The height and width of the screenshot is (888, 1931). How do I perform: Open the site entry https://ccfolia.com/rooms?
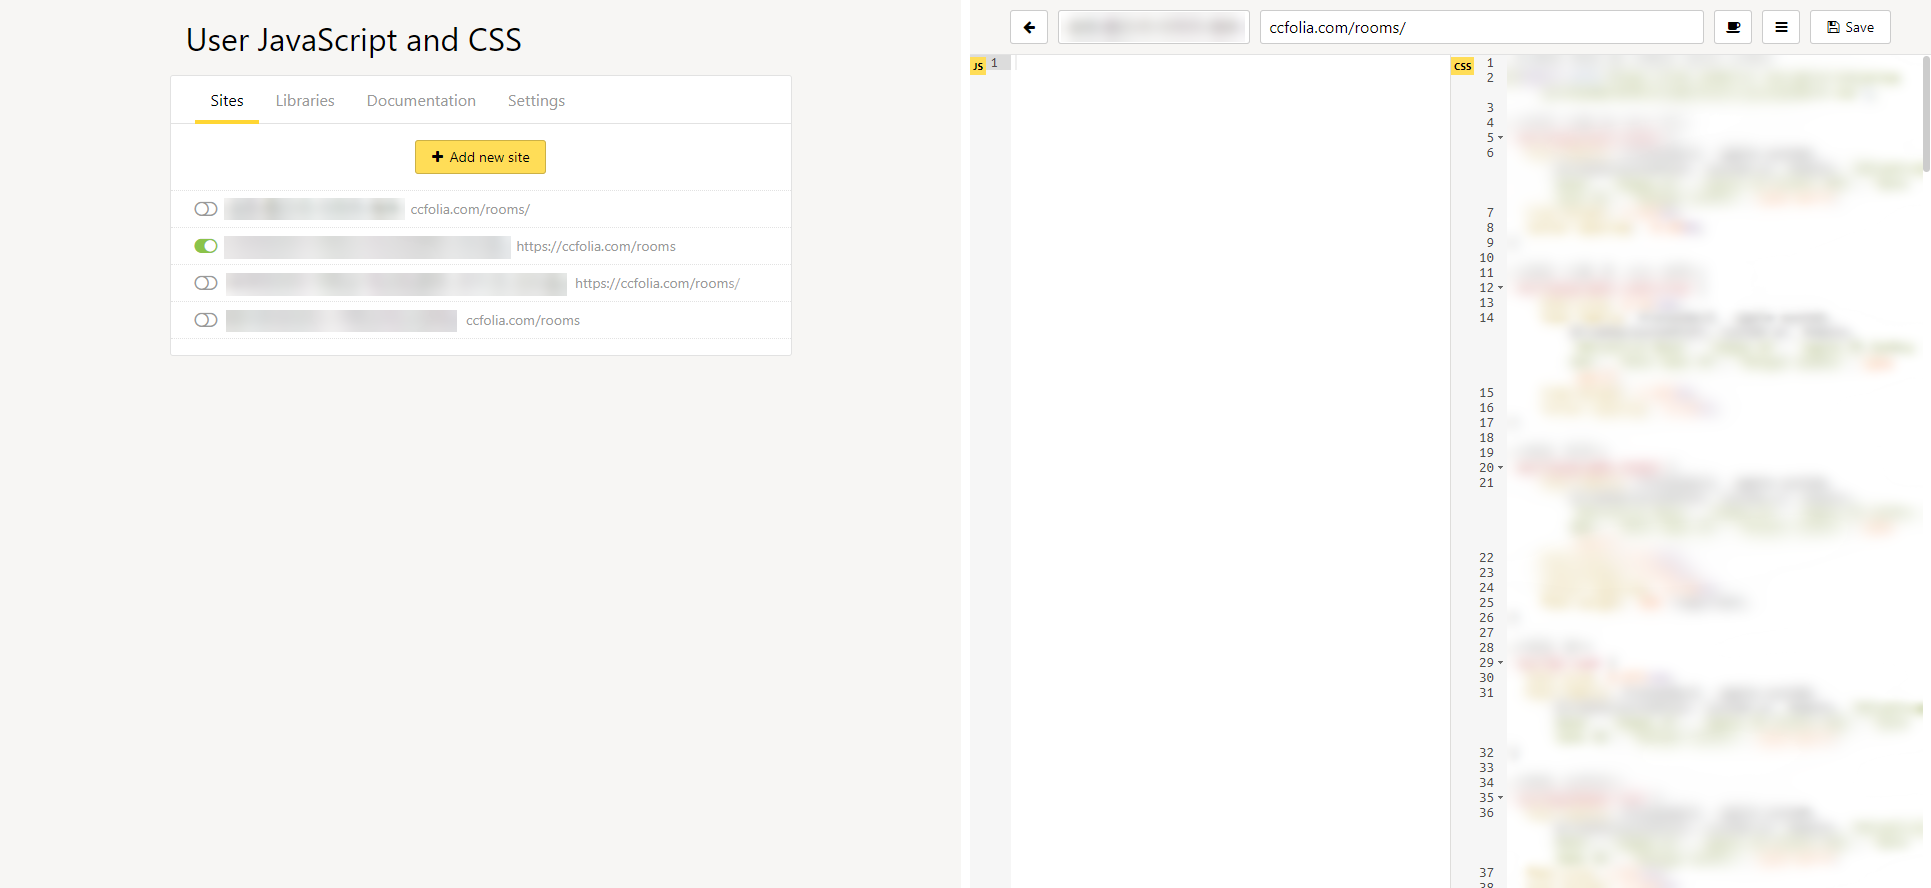pos(596,246)
